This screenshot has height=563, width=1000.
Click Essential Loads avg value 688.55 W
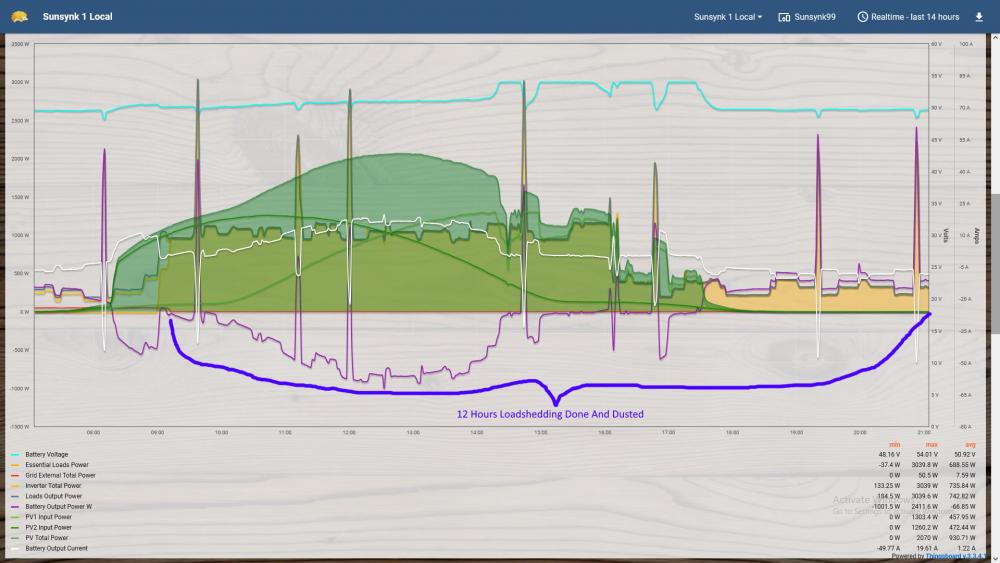[962, 465]
